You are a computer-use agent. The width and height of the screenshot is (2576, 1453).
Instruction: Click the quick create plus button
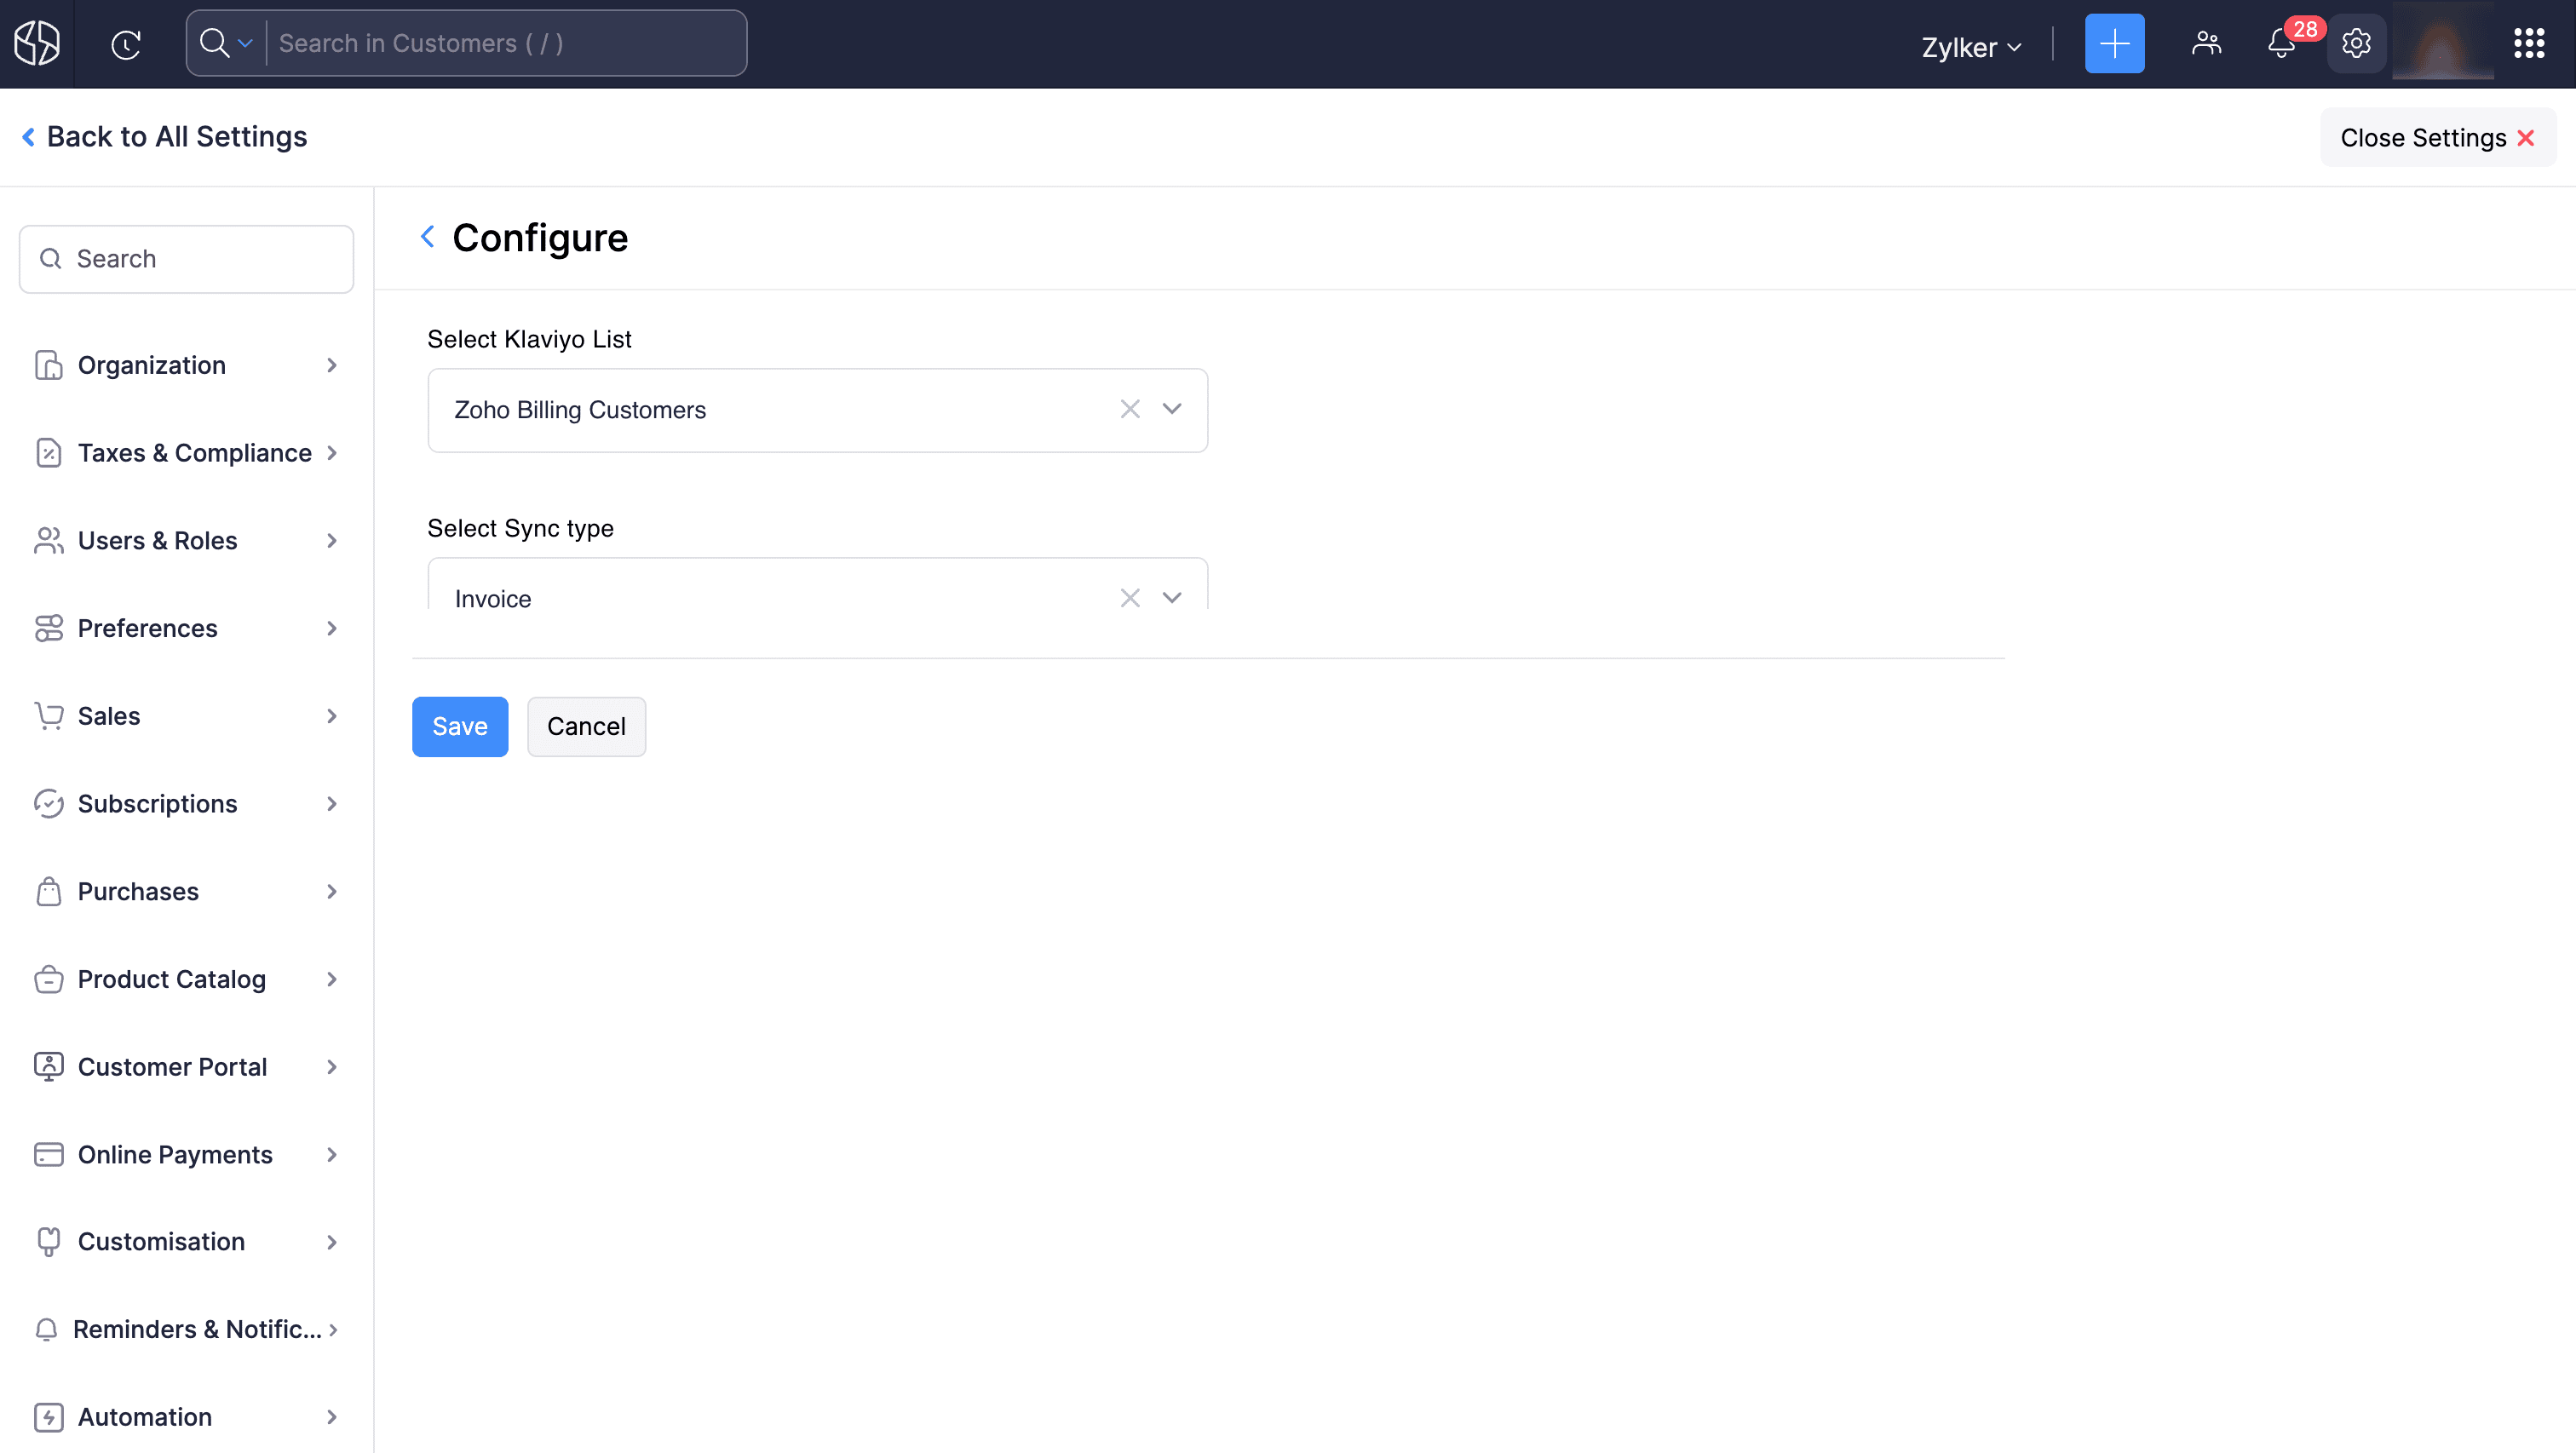click(x=2114, y=44)
